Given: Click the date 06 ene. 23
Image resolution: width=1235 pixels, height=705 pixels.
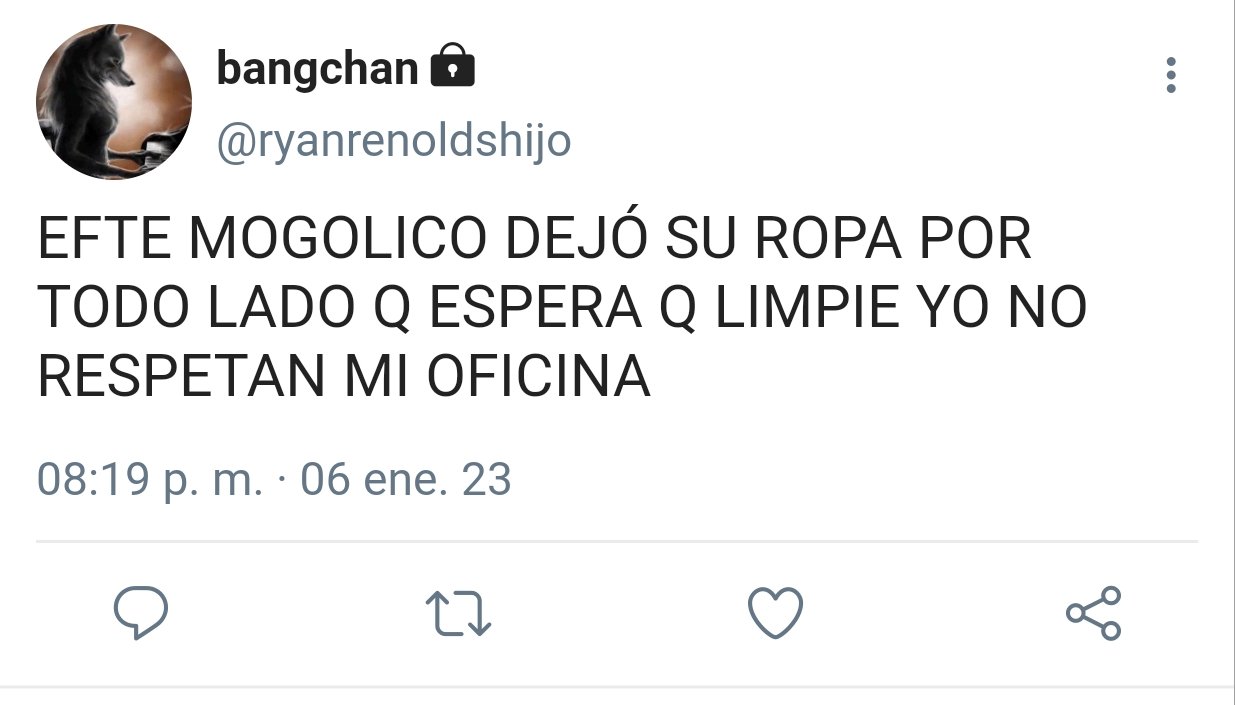Looking at the screenshot, I should (406, 480).
